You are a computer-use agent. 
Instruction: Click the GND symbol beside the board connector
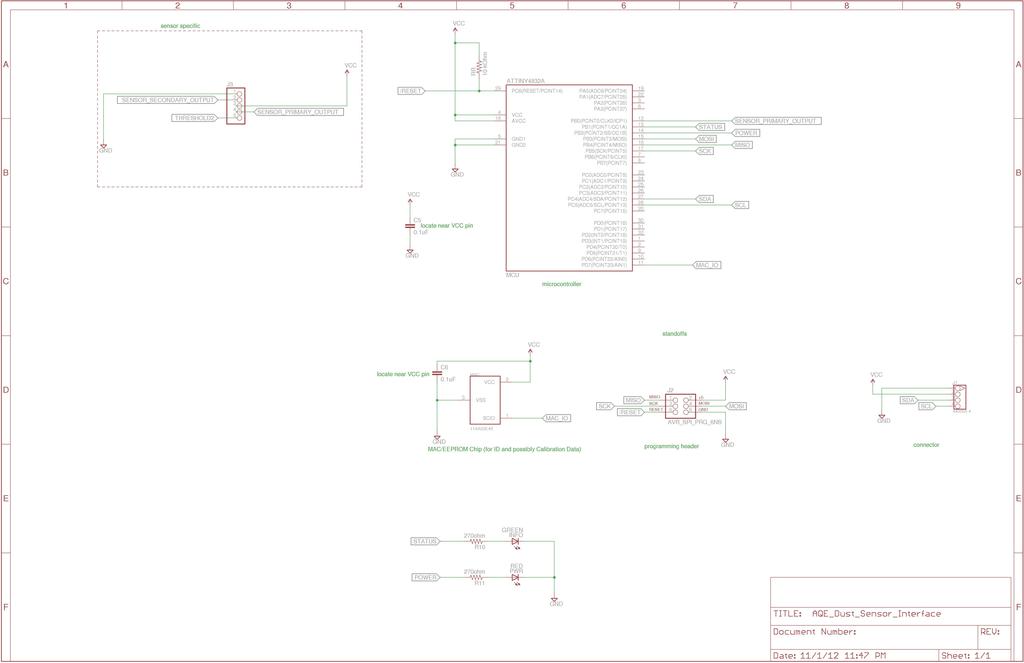tap(883, 419)
